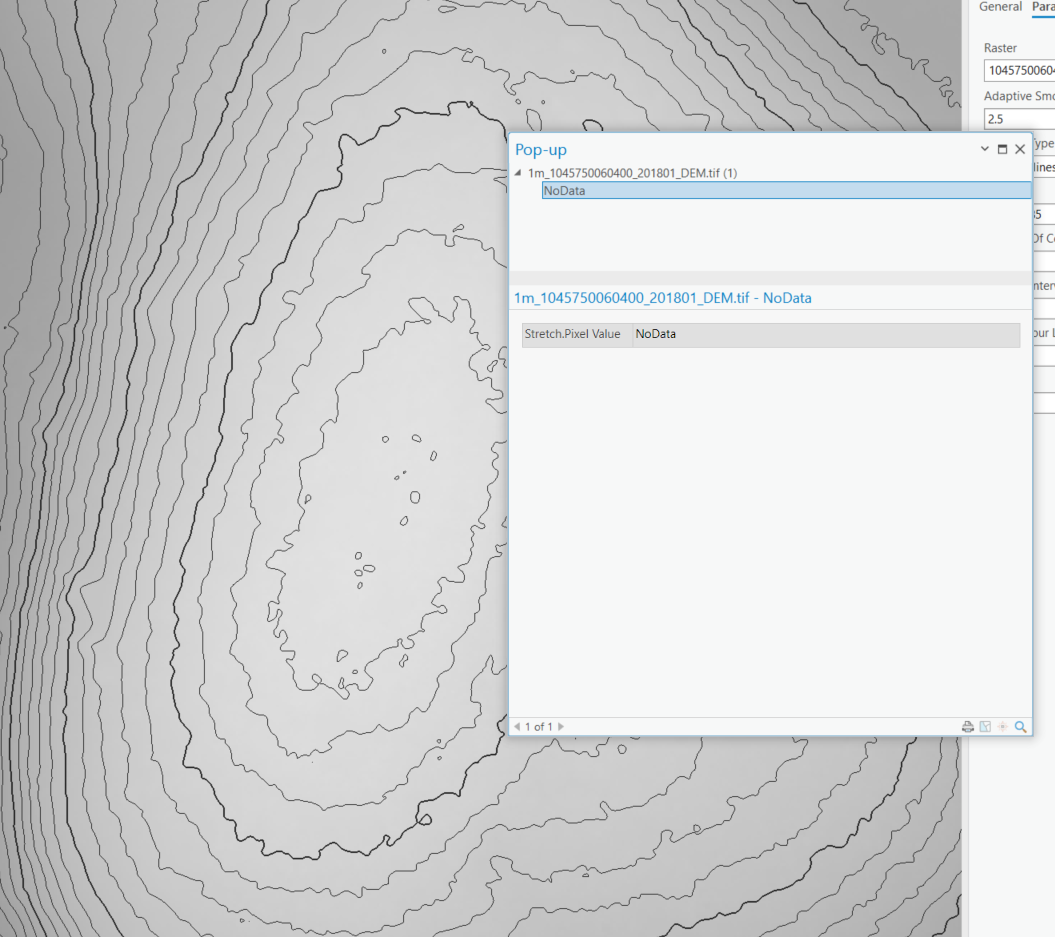This screenshot has height=937, width=1055.
Task: Close the Pop-up window
Action: 1020,149
